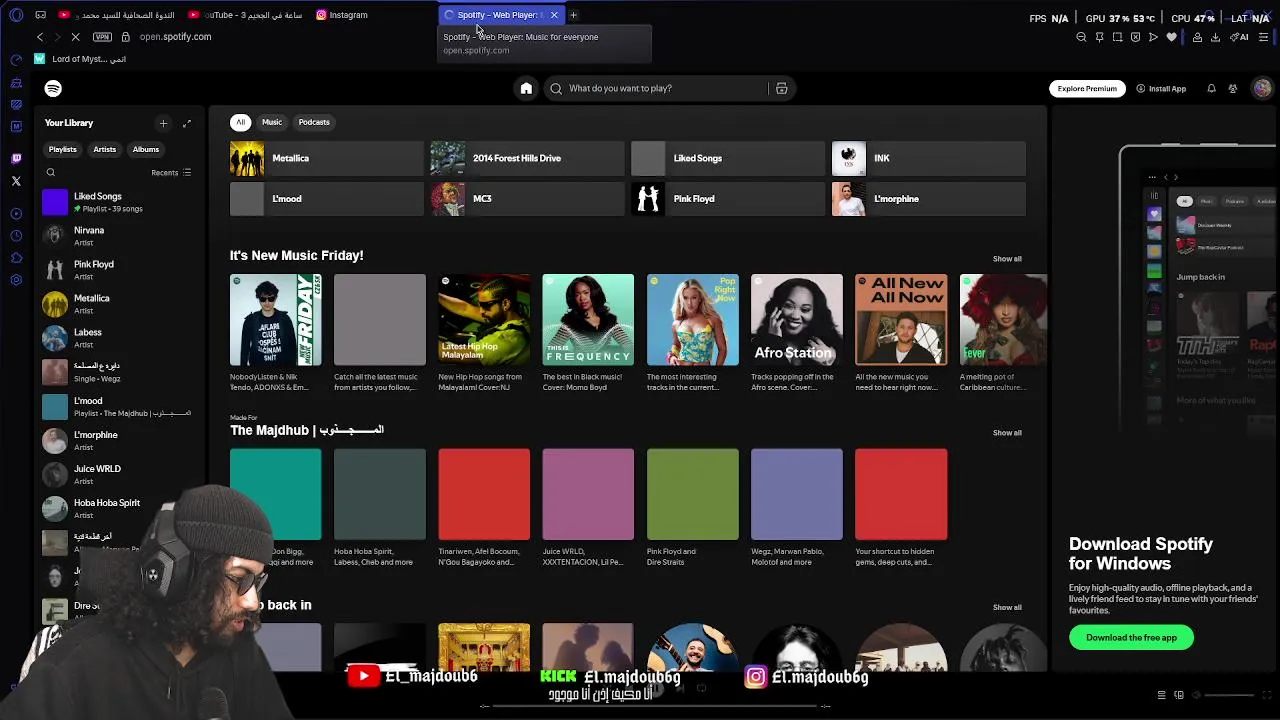Open the purple Juice WRLD mix
The width and height of the screenshot is (1280, 720).
pos(588,494)
